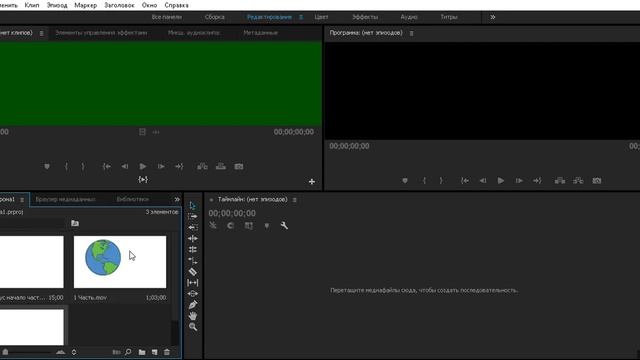Play clip in Source monitor
640x360 pixels.
(142, 167)
